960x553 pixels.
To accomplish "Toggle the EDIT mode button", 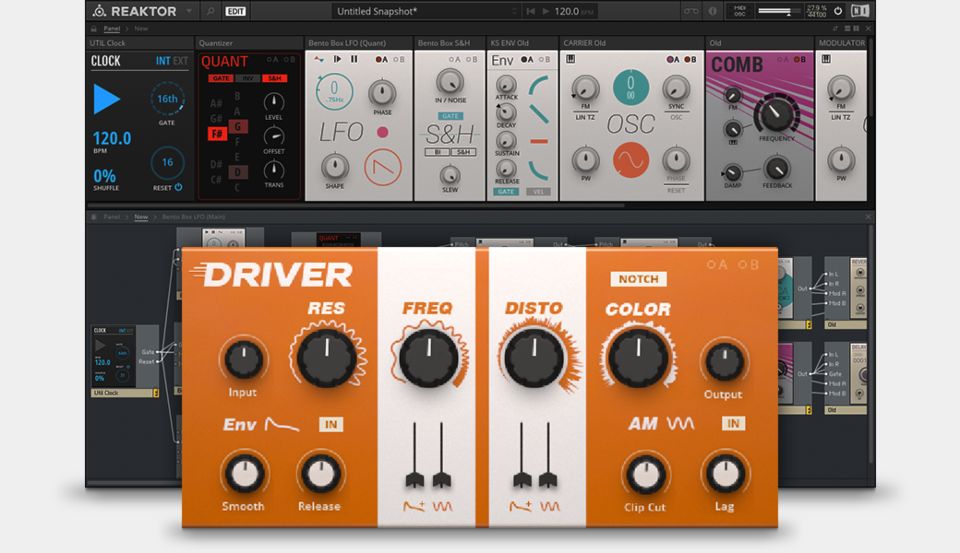I will 236,11.
